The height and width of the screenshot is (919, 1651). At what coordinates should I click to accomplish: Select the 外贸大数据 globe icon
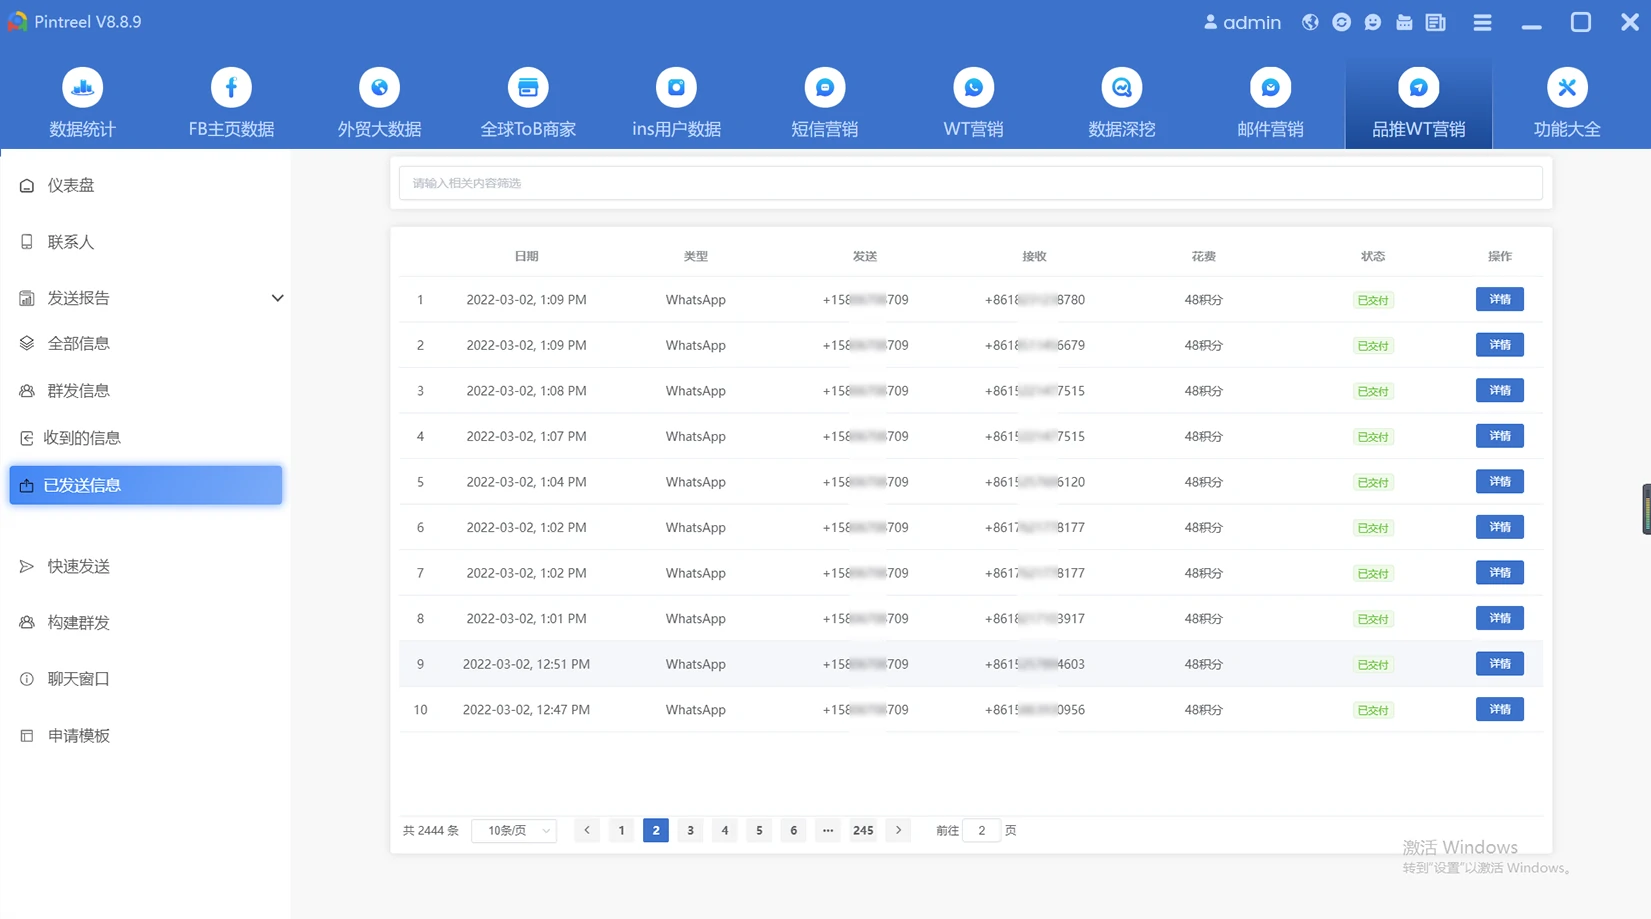(x=379, y=88)
